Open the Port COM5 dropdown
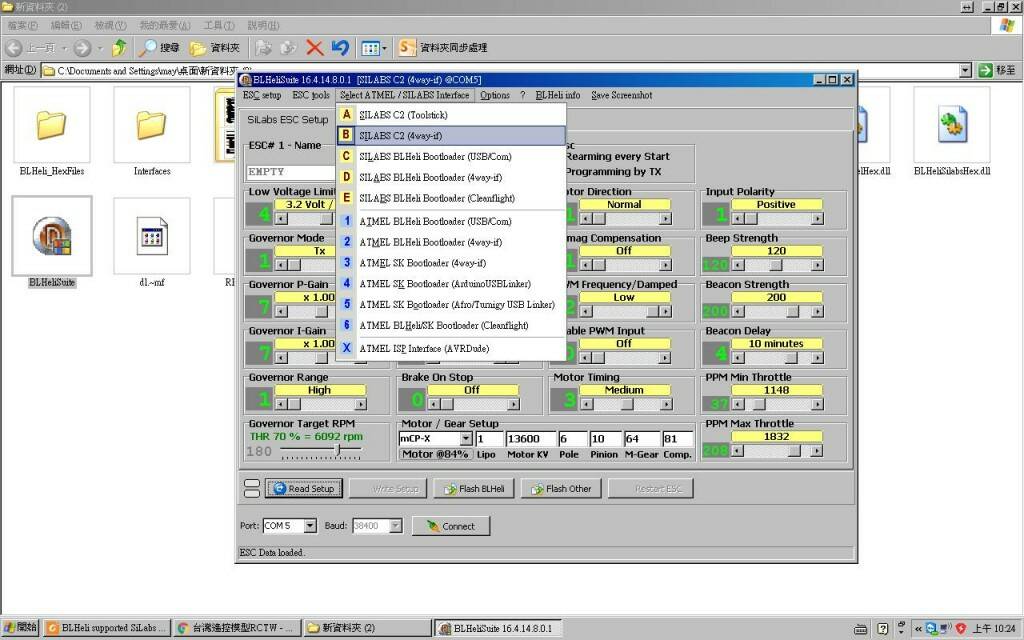This screenshot has width=1024, height=640. [310, 526]
